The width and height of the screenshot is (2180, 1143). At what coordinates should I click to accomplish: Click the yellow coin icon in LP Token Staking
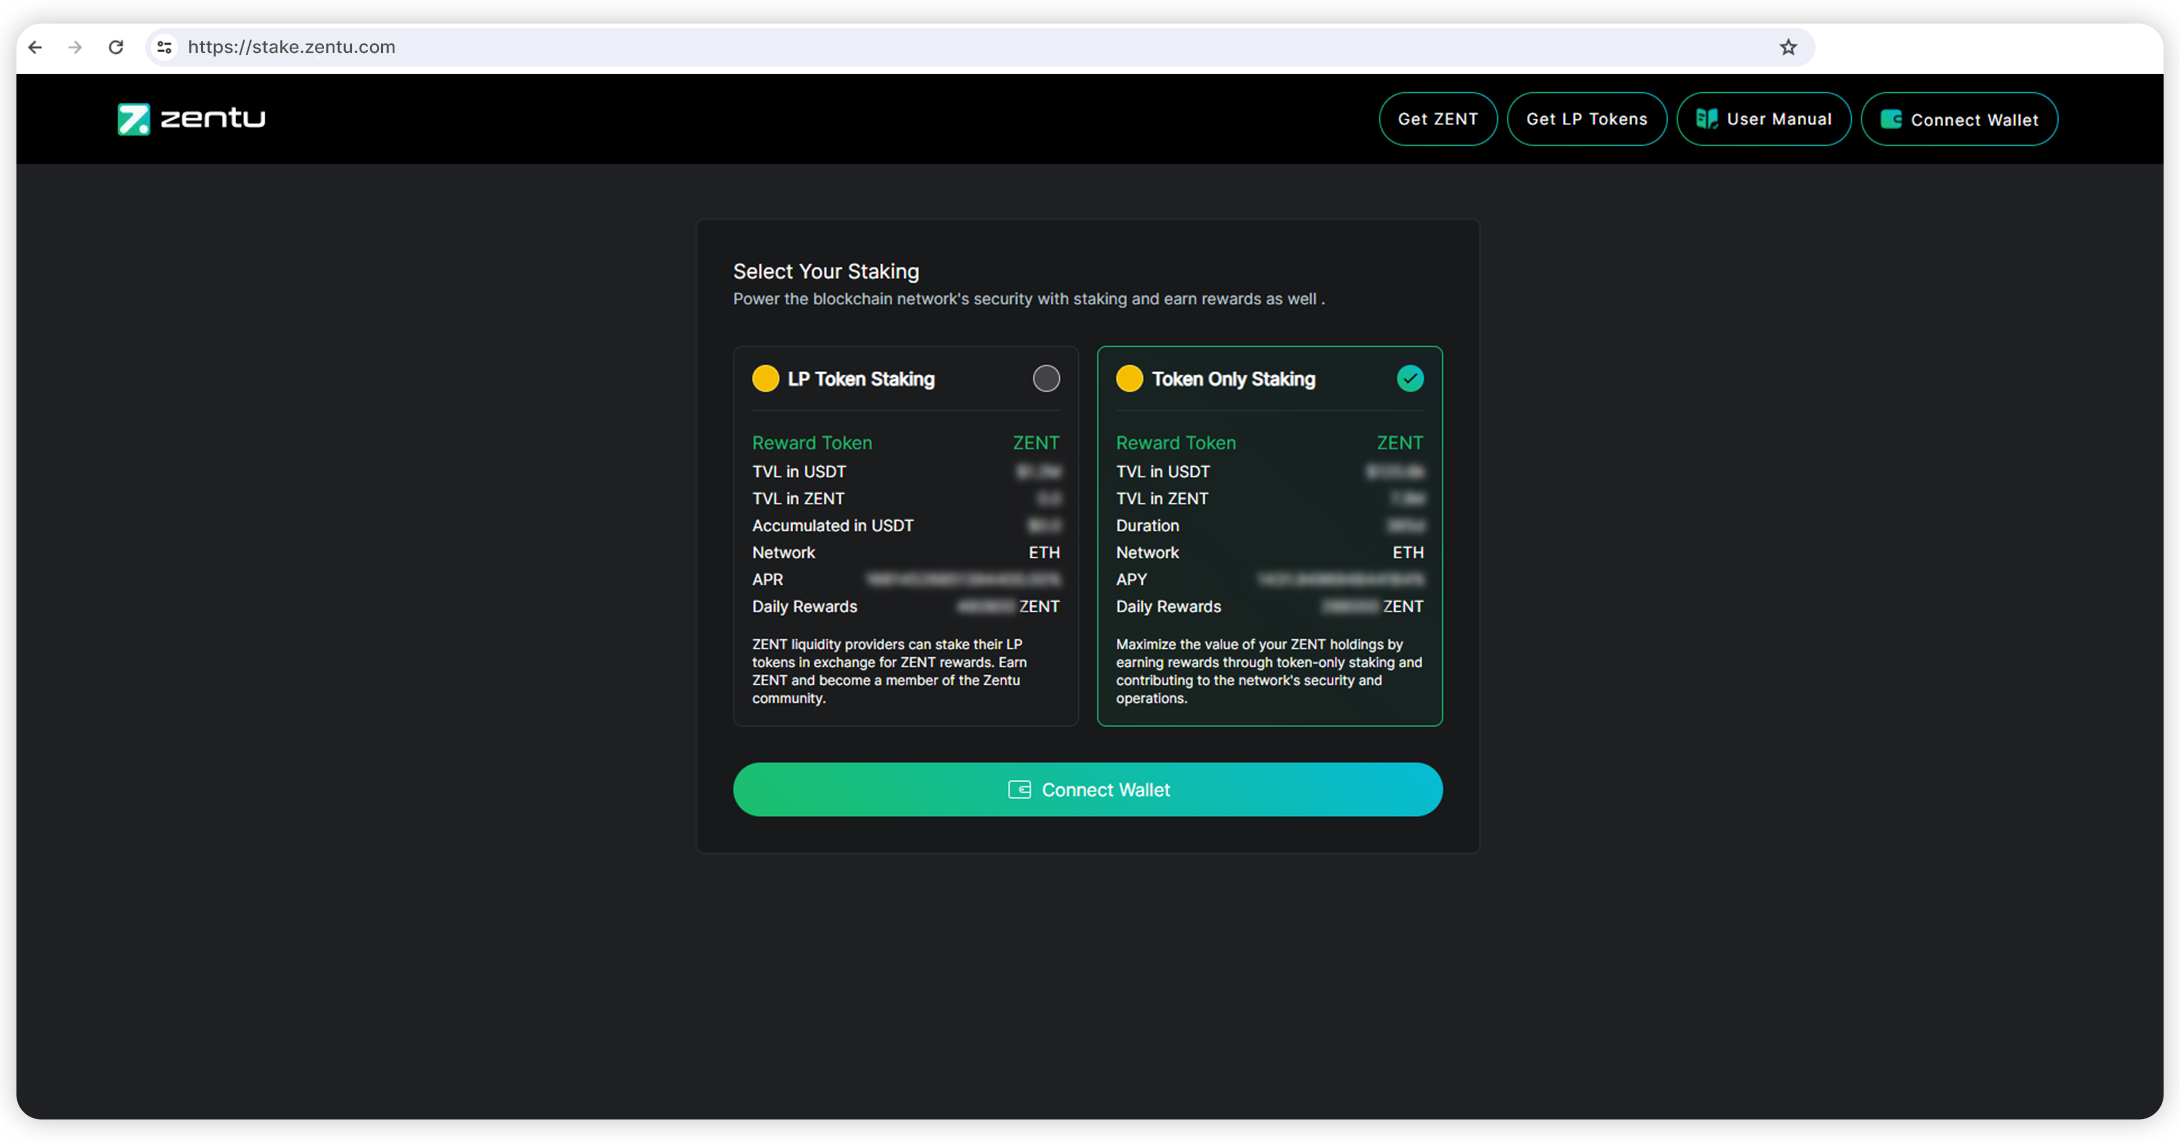pyautogui.click(x=765, y=379)
